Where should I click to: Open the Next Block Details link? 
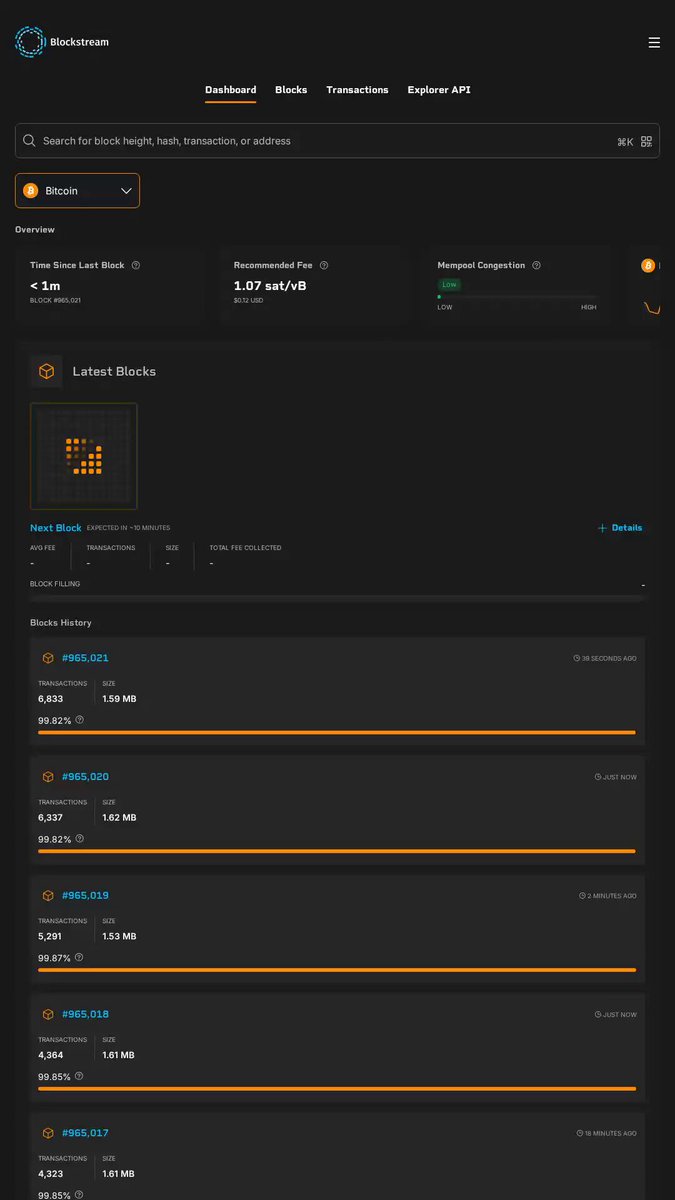pos(620,528)
